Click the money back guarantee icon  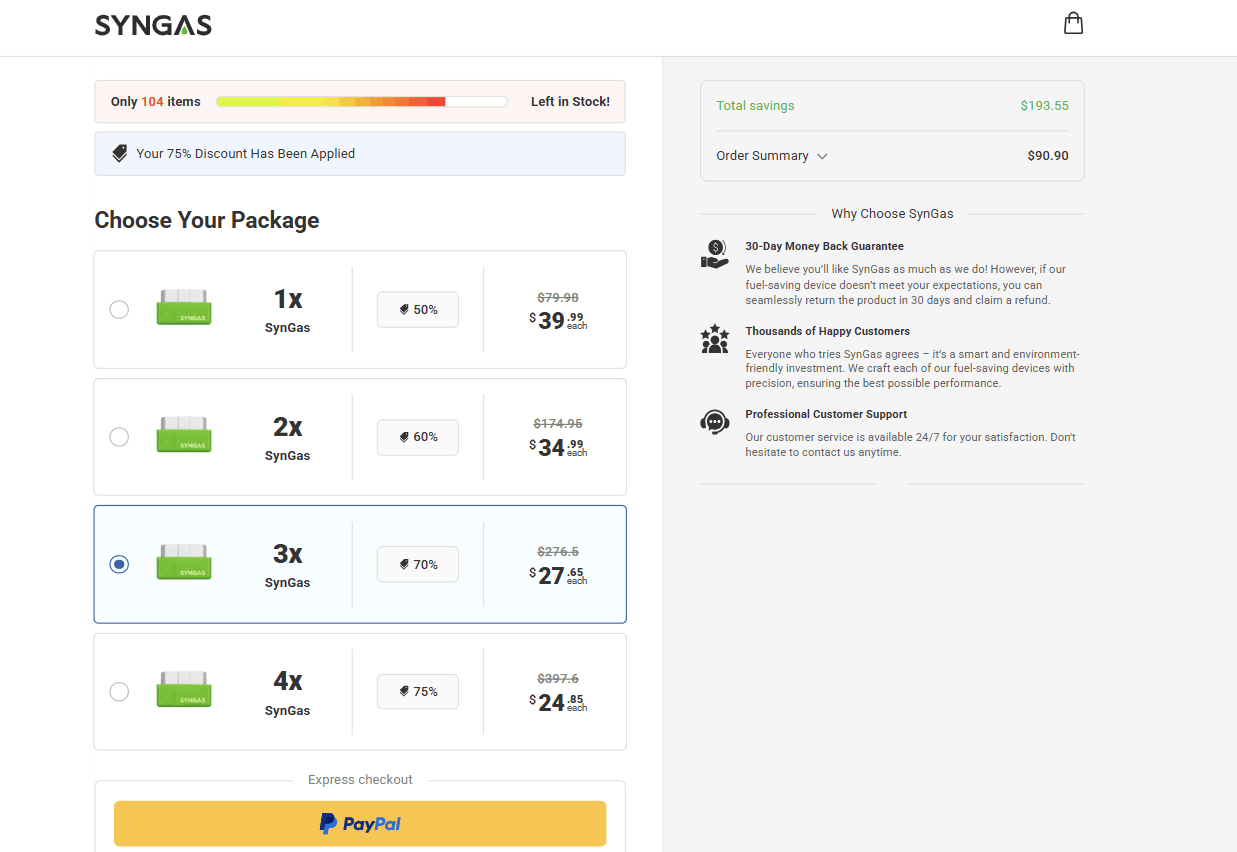714,254
